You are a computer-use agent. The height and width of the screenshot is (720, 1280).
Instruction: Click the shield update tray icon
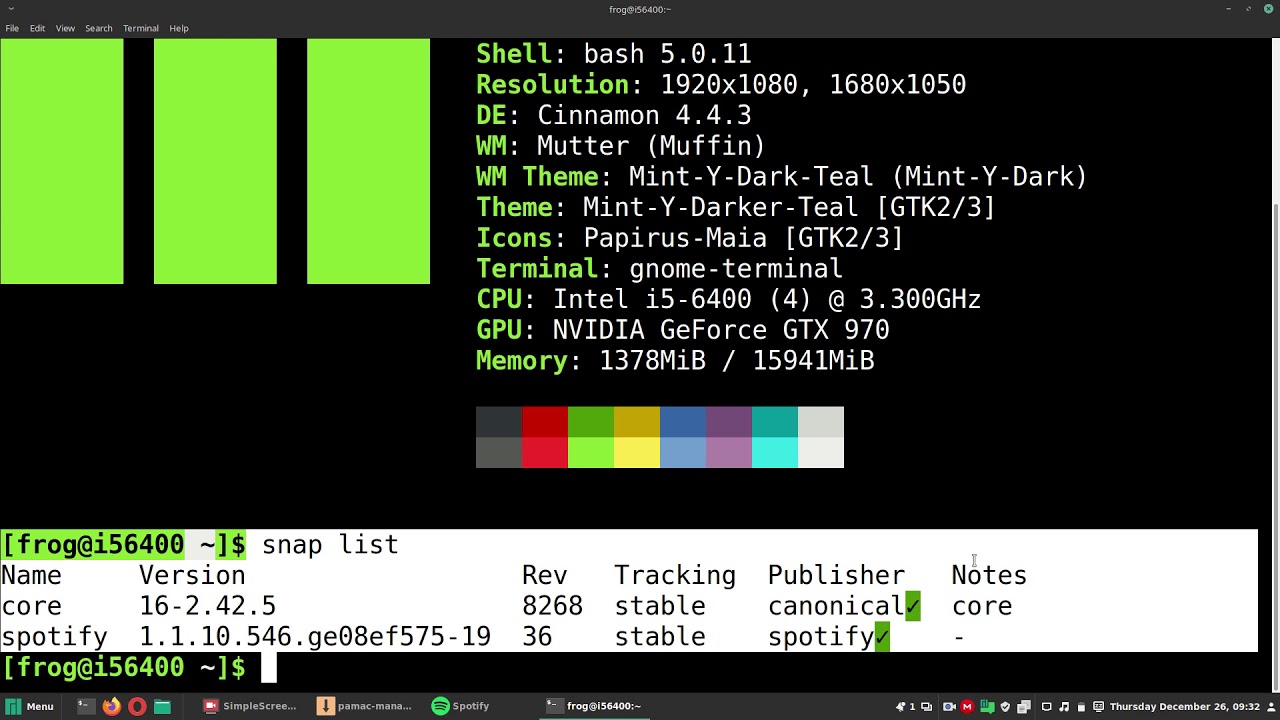click(x=1005, y=707)
